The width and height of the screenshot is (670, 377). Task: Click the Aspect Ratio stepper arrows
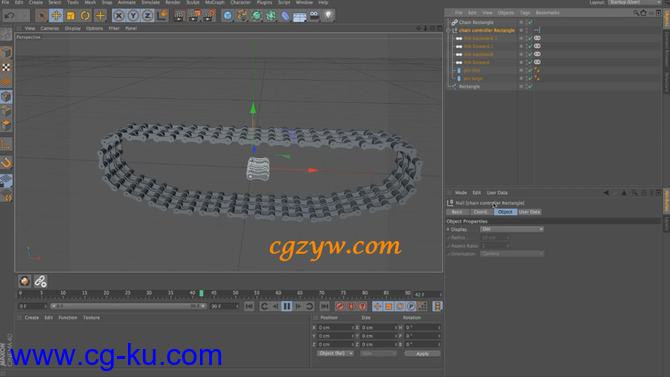click(x=508, y=246)
